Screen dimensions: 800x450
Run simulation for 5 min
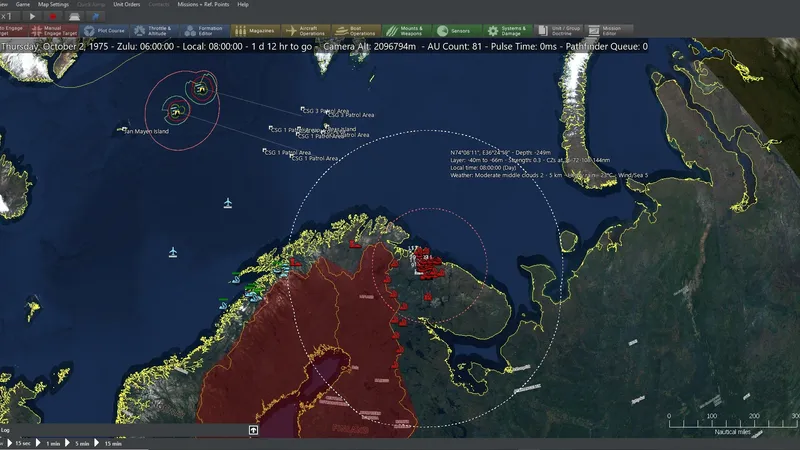click(x=79, y=443)
